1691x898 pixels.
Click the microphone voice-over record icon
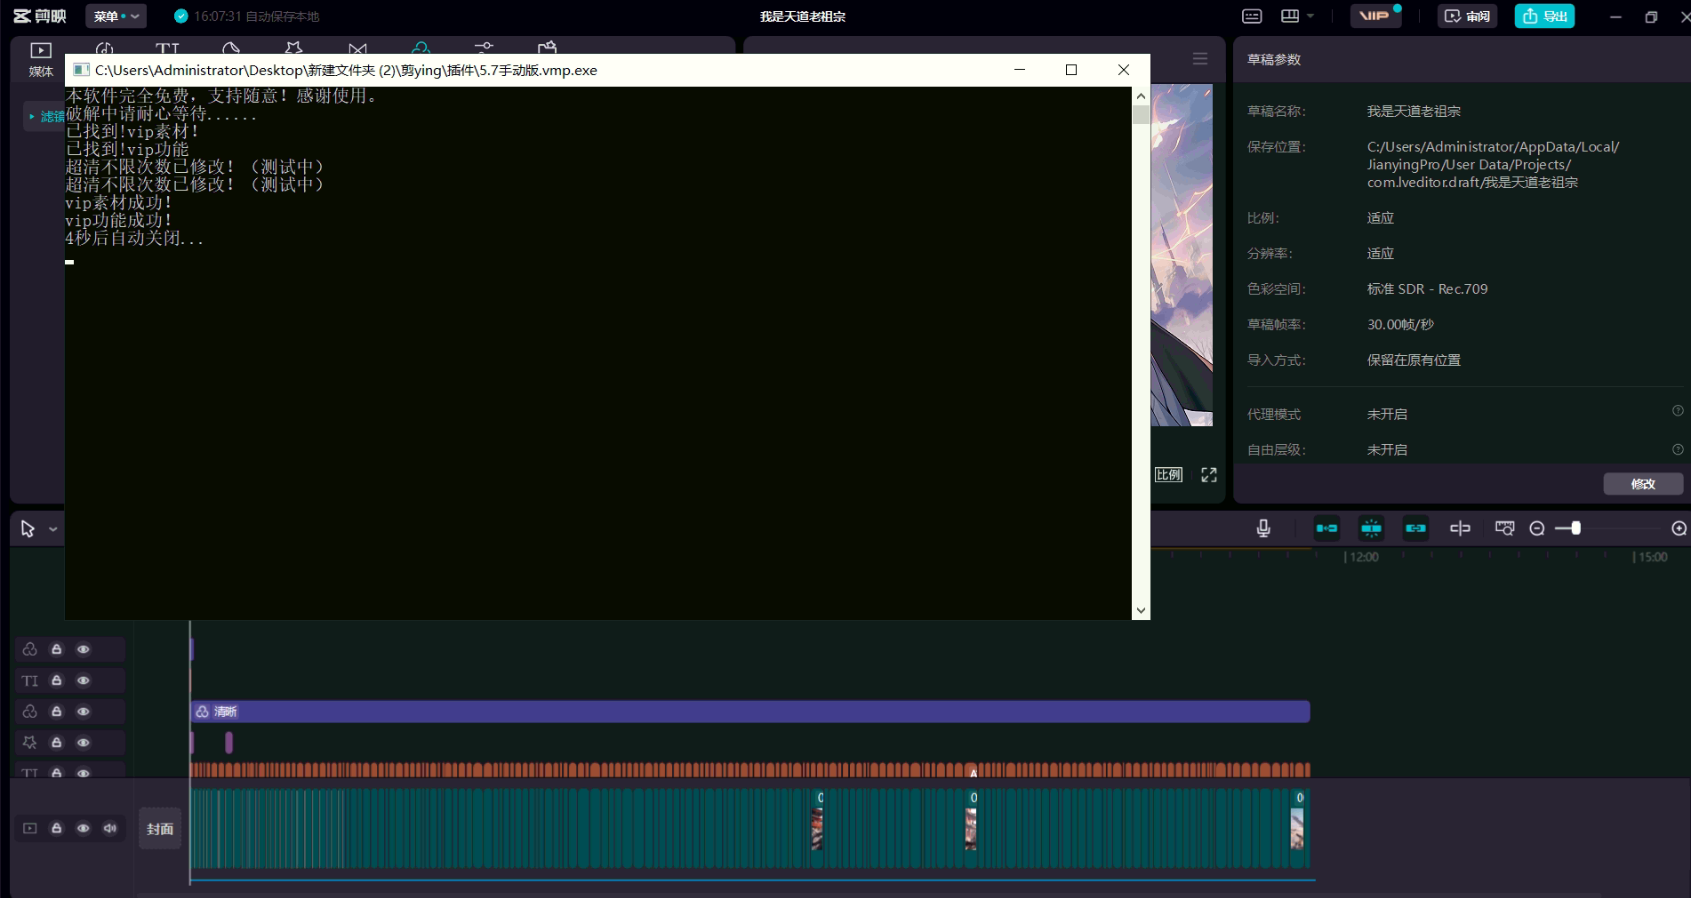(x=1263, y=528)
